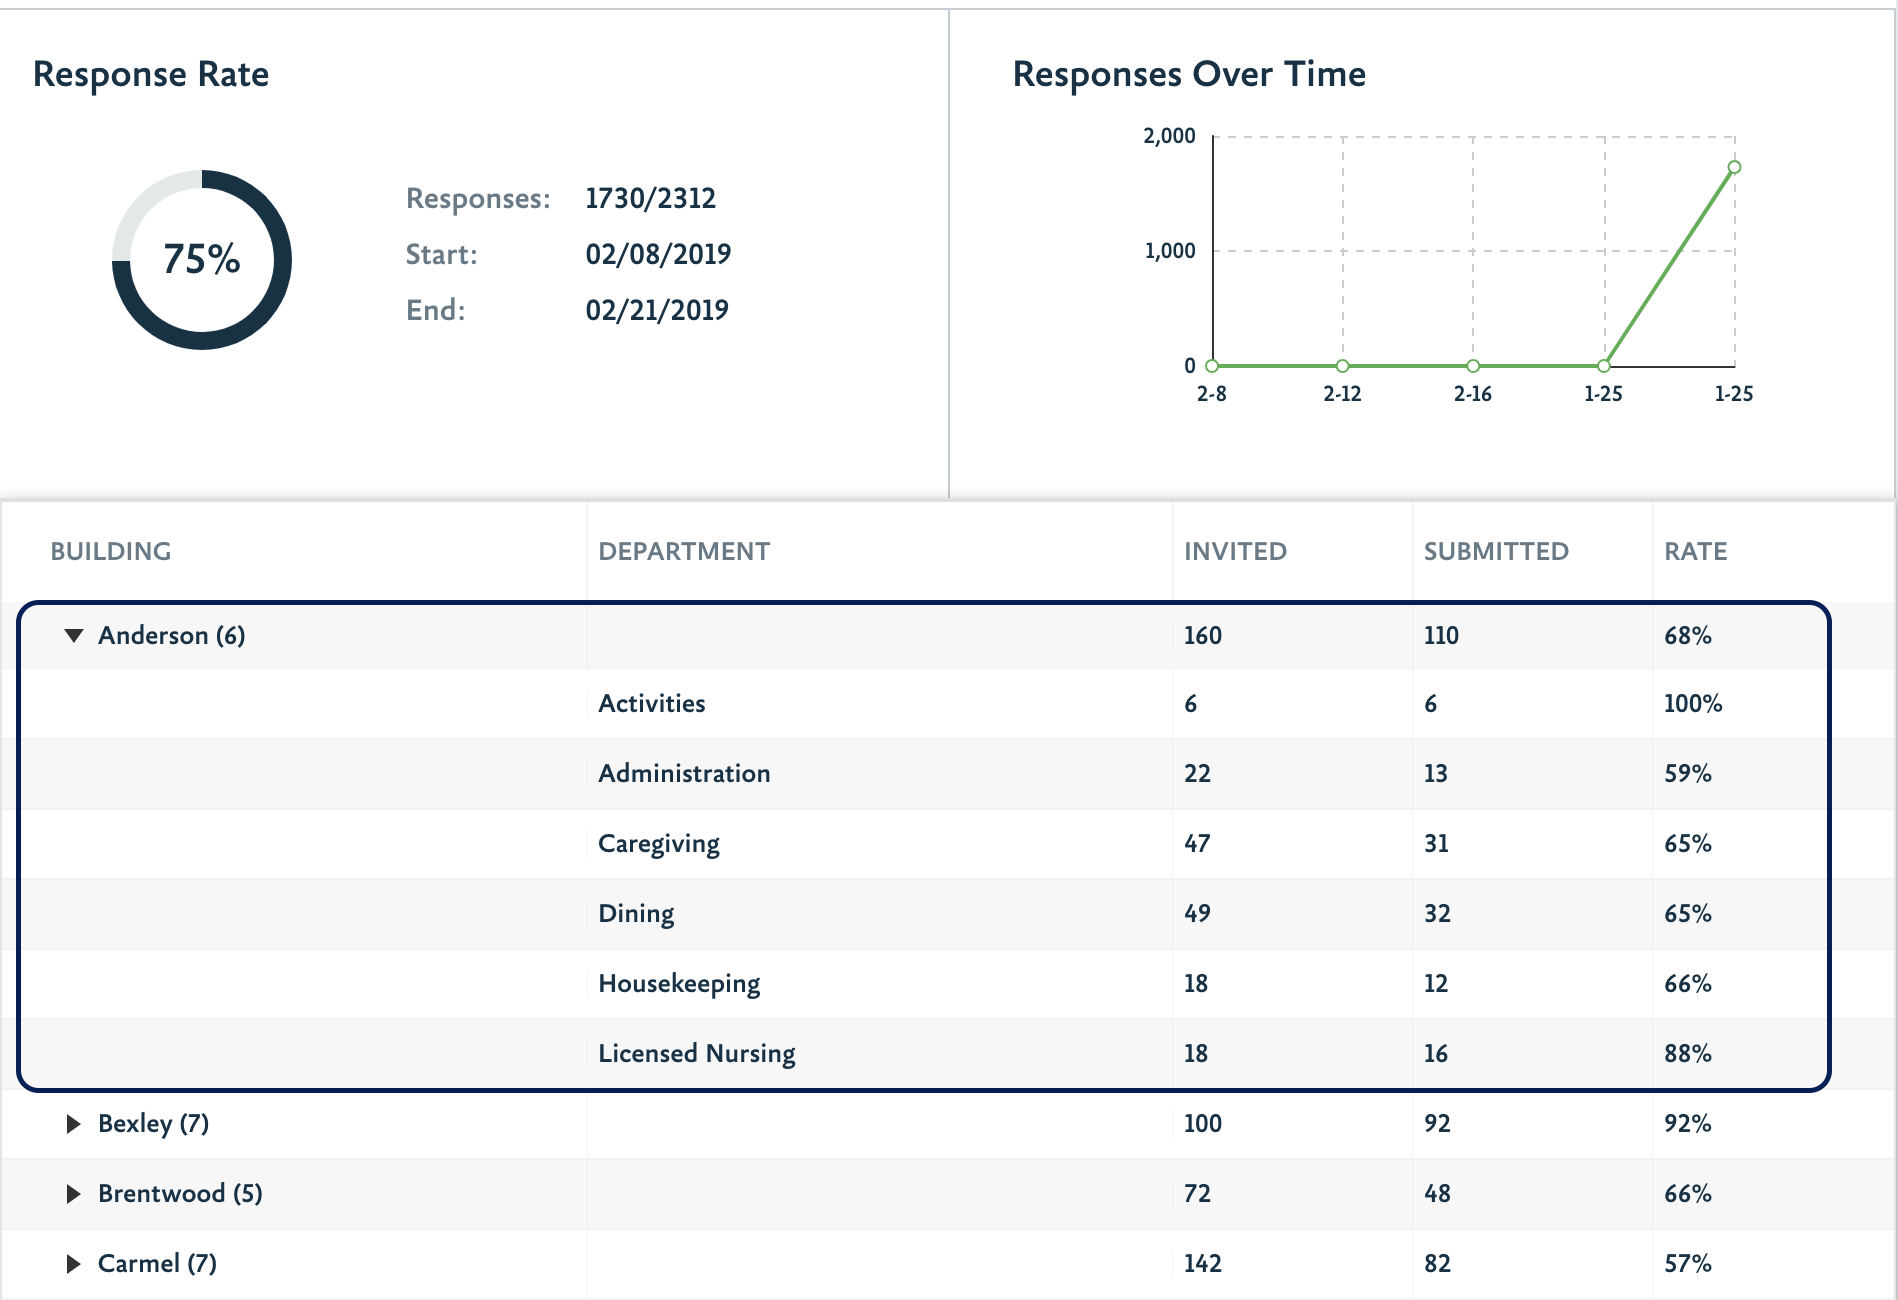This screenshot has height=1300, width=1898.
Task: Select the Housekeeping department row
Action: pos(679,984)
